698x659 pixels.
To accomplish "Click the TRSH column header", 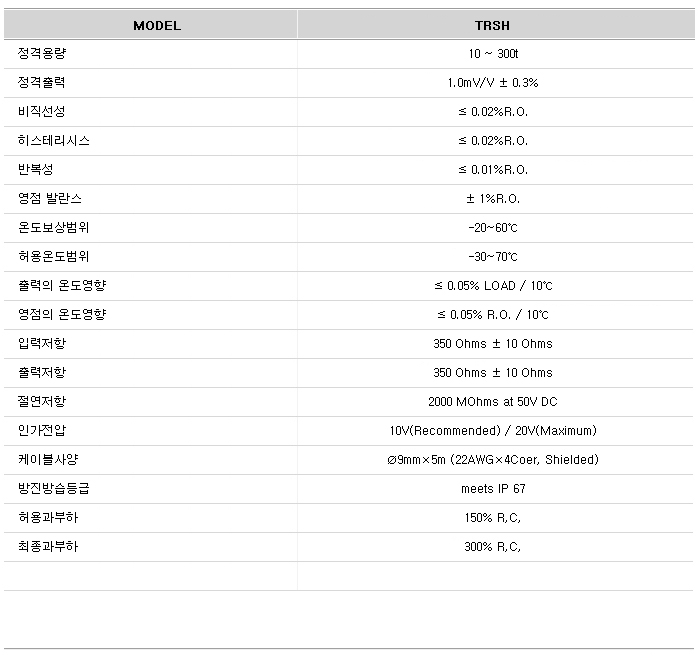I will 492,25.
